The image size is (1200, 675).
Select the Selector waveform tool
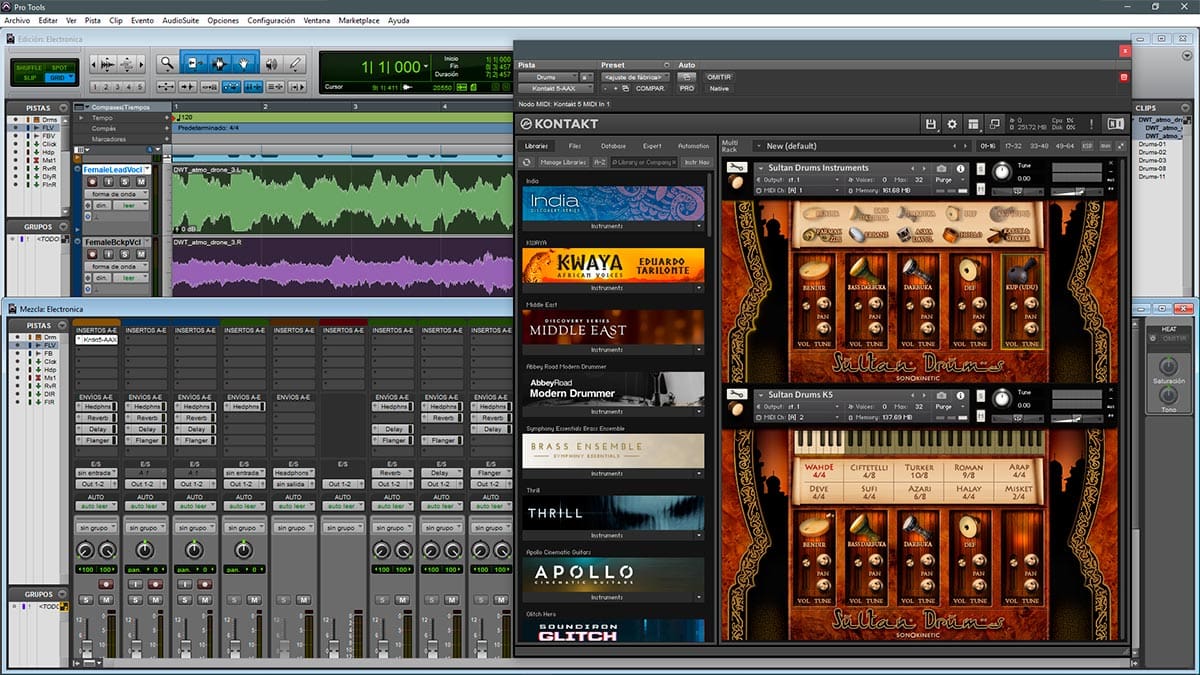pyautogui.click(x=219, y=64)
